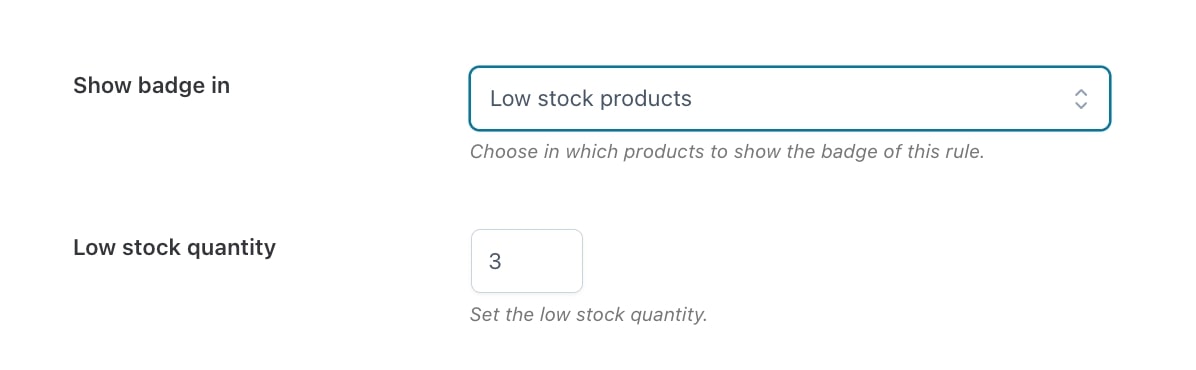Click empty area right of number 3
This screenshot has height=370, width=1196.
[543, 262]
